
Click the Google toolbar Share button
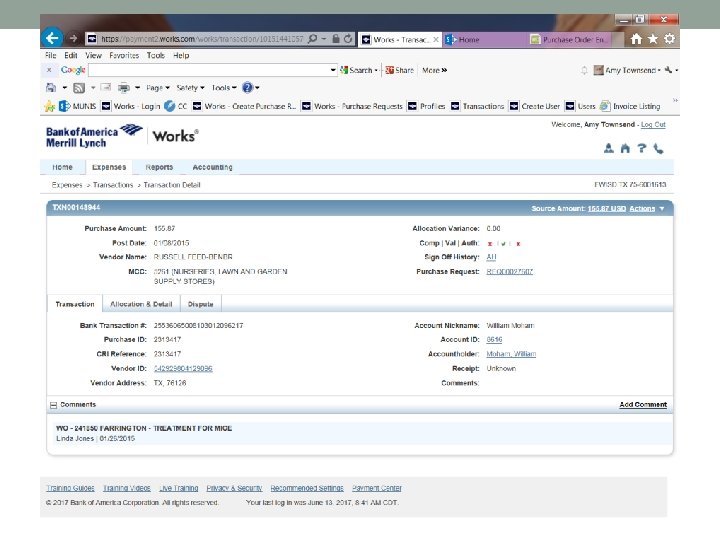(399, 70)
